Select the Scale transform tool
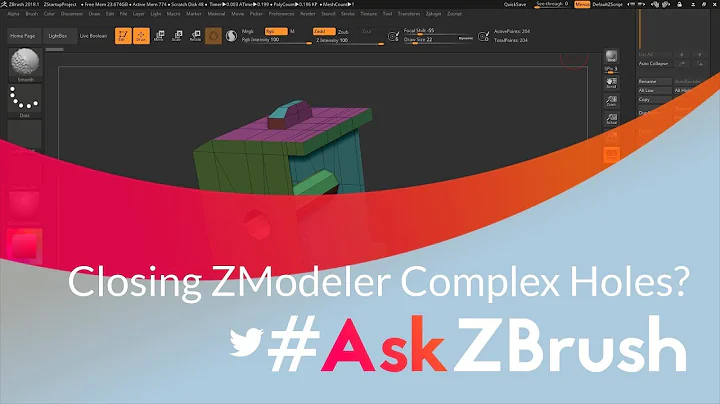 point(177,36)
